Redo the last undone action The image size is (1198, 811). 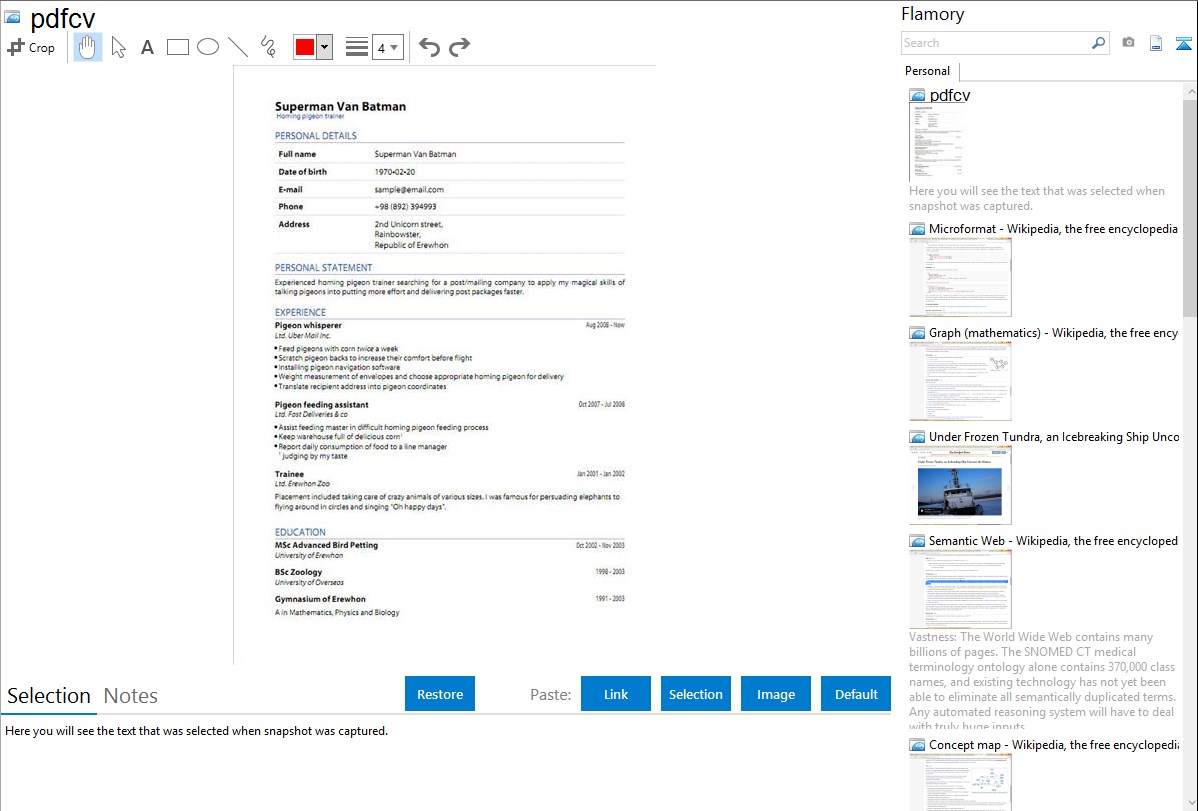point(459,47)
